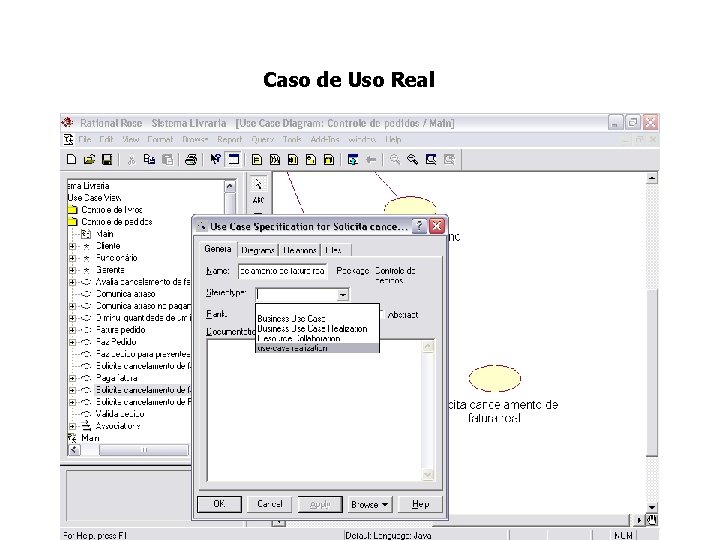Click the New file toolbar icon

tap(71, 159)
